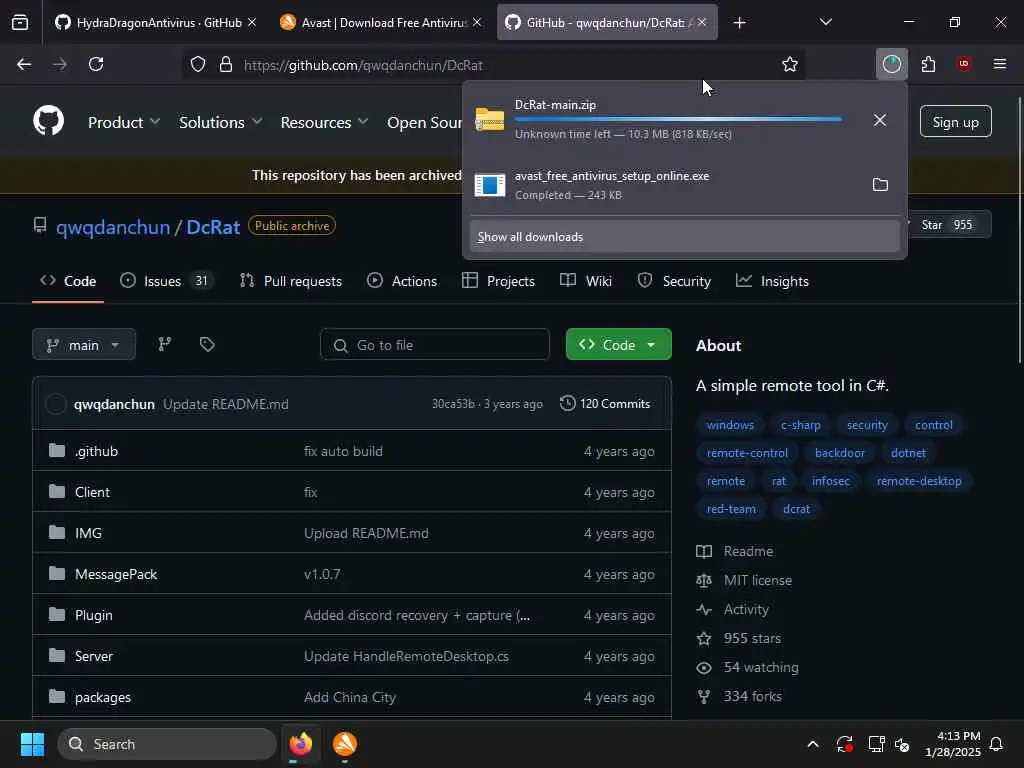Switch to the Pull requests tab
Viewport: 1024px width, 768px height.
(x=291, y=281)
